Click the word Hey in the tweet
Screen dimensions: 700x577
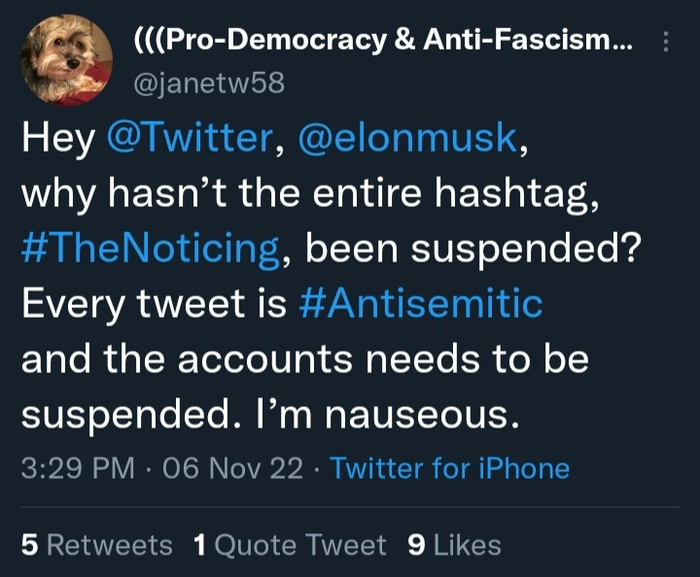(55, 138)
